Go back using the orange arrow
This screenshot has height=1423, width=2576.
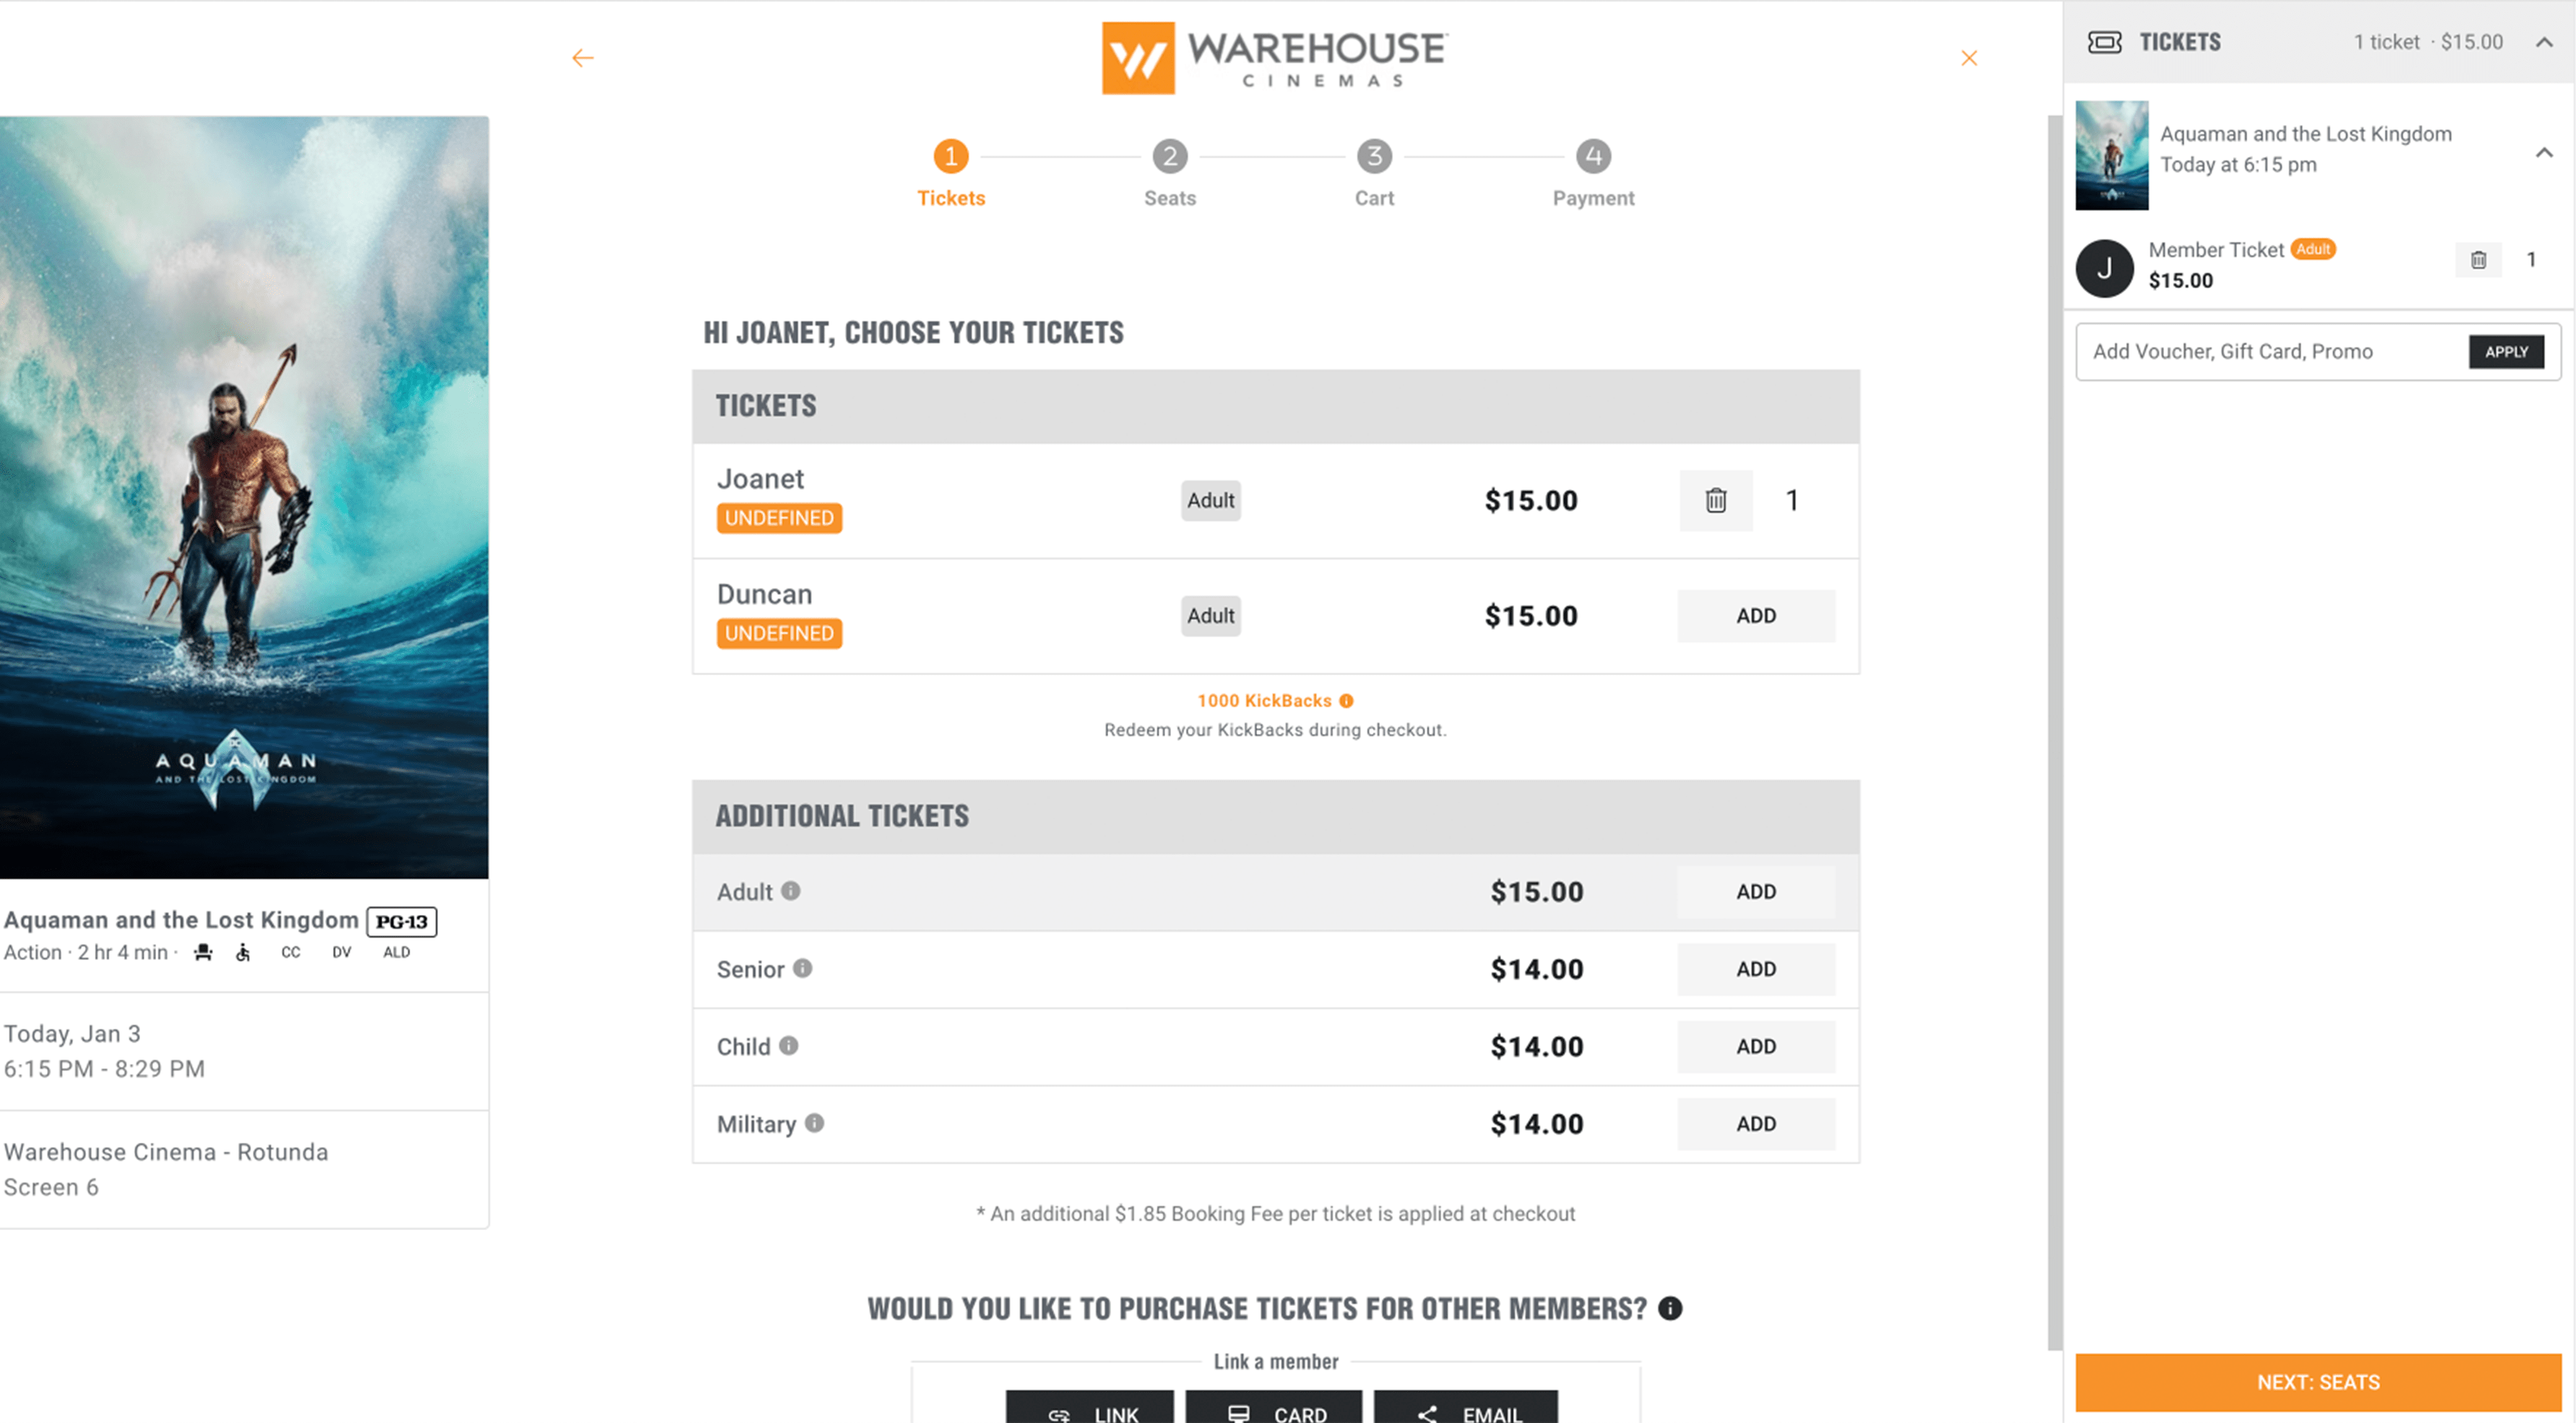coord(583,58)
